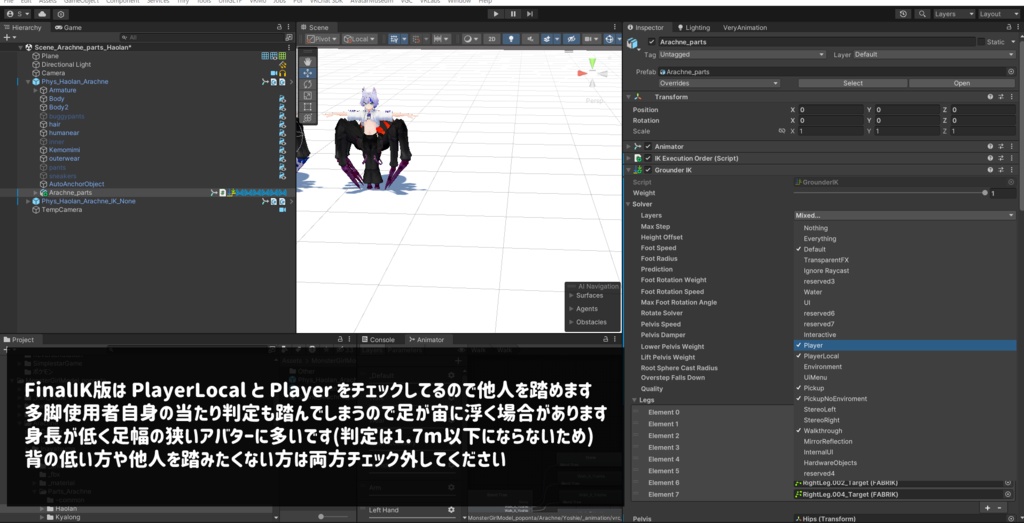Click the scale constrain proportions link icon

(x=781, y=131)
